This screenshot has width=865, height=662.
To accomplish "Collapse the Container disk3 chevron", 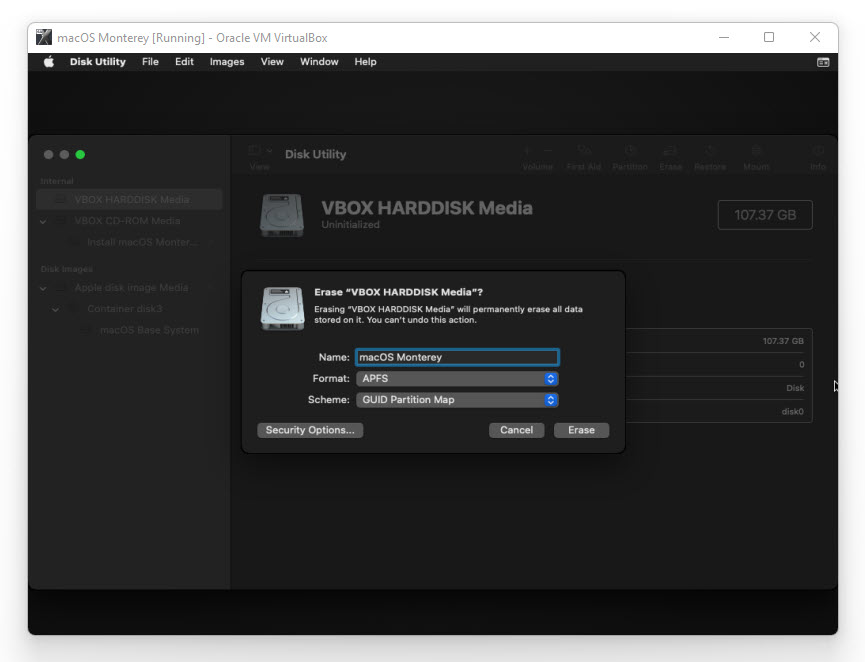I will [56, 309].
